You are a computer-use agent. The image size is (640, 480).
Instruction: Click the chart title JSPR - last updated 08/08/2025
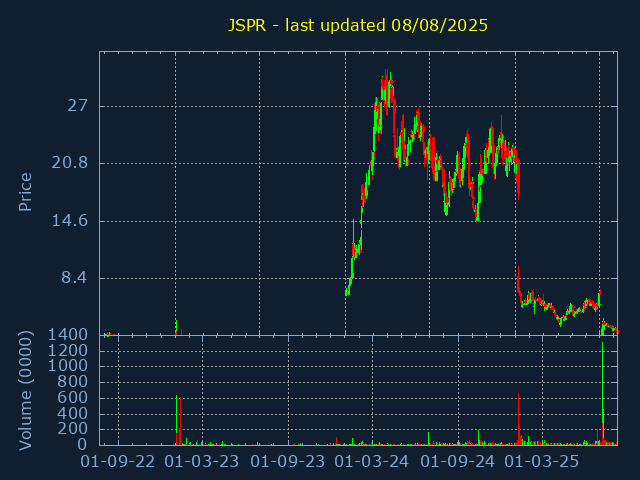pos(358,25)
